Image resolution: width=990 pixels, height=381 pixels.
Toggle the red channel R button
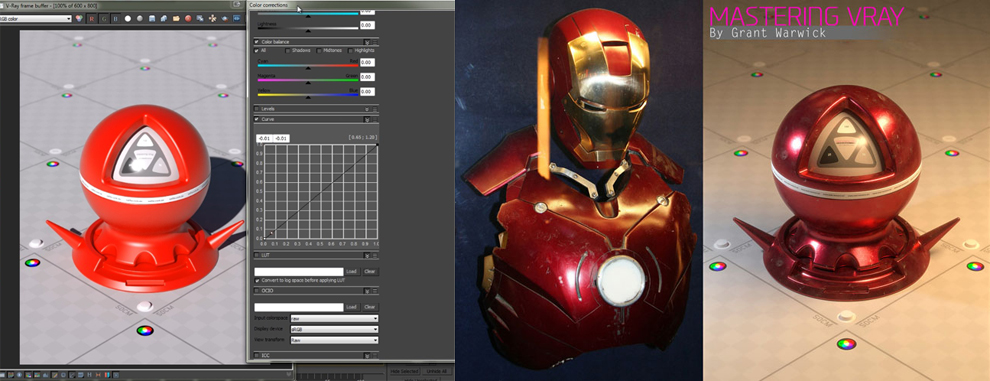point(92,19)
